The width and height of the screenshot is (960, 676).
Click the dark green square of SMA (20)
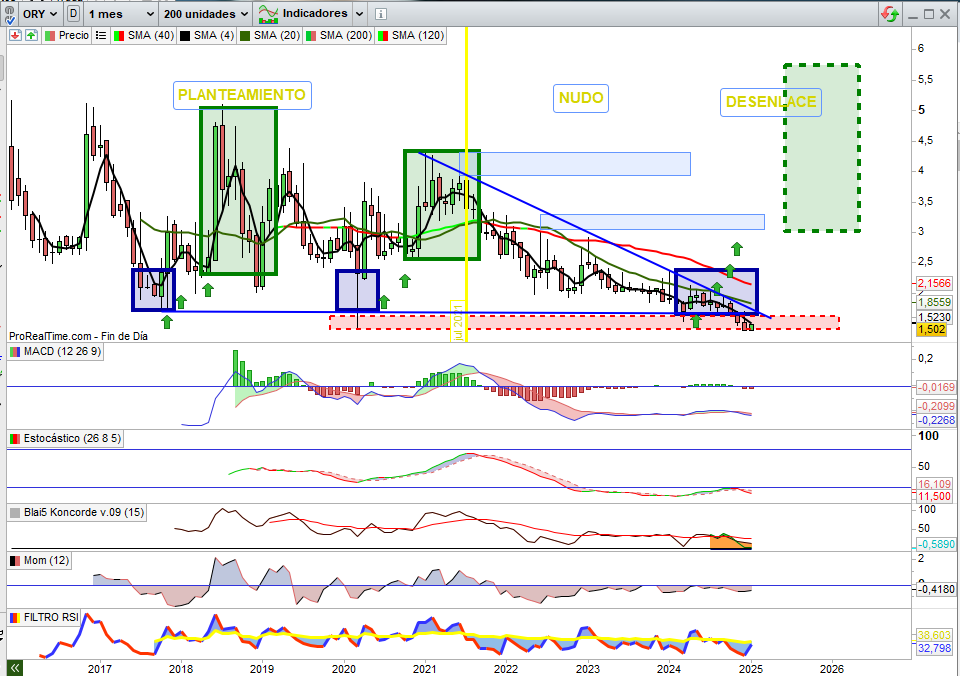tap(246, 36)
